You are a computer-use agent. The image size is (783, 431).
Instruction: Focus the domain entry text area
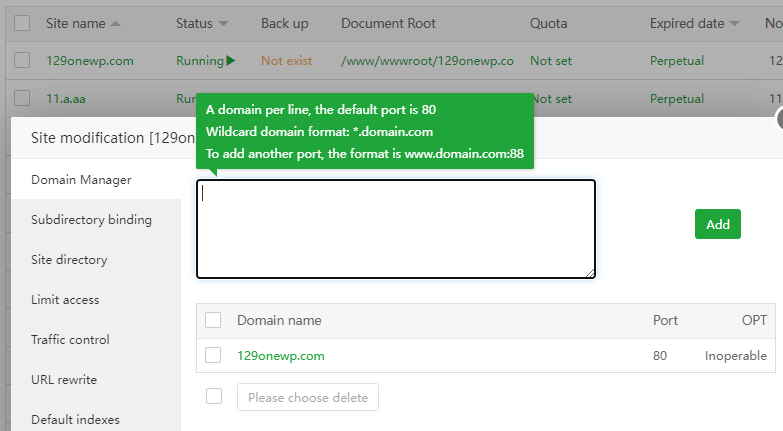tap(396, 229)
